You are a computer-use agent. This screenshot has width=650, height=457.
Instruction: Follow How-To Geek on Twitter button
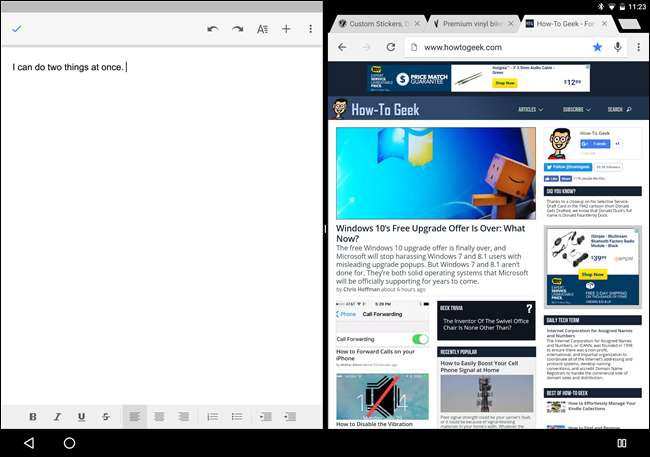tap(568, 167)
